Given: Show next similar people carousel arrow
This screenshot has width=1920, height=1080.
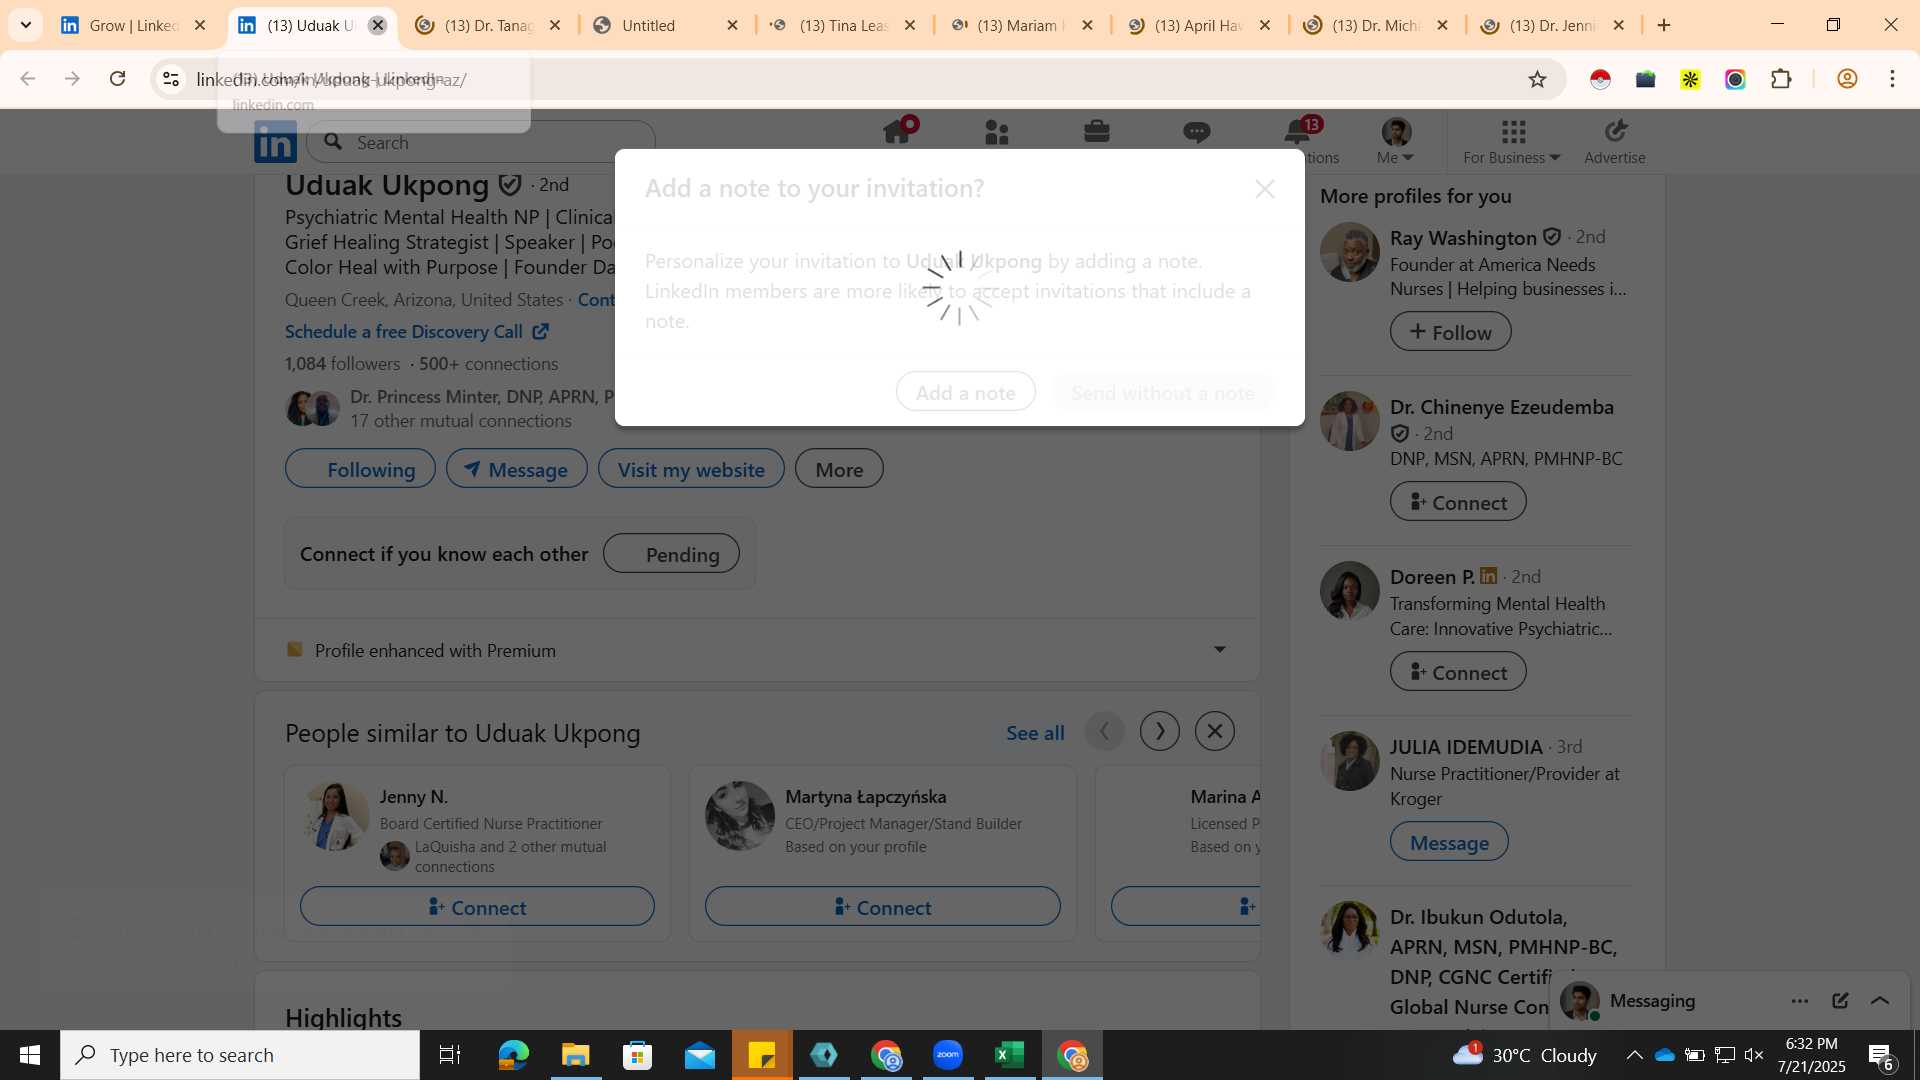Looking at the screenshot, I should [x=1160, y=732].
